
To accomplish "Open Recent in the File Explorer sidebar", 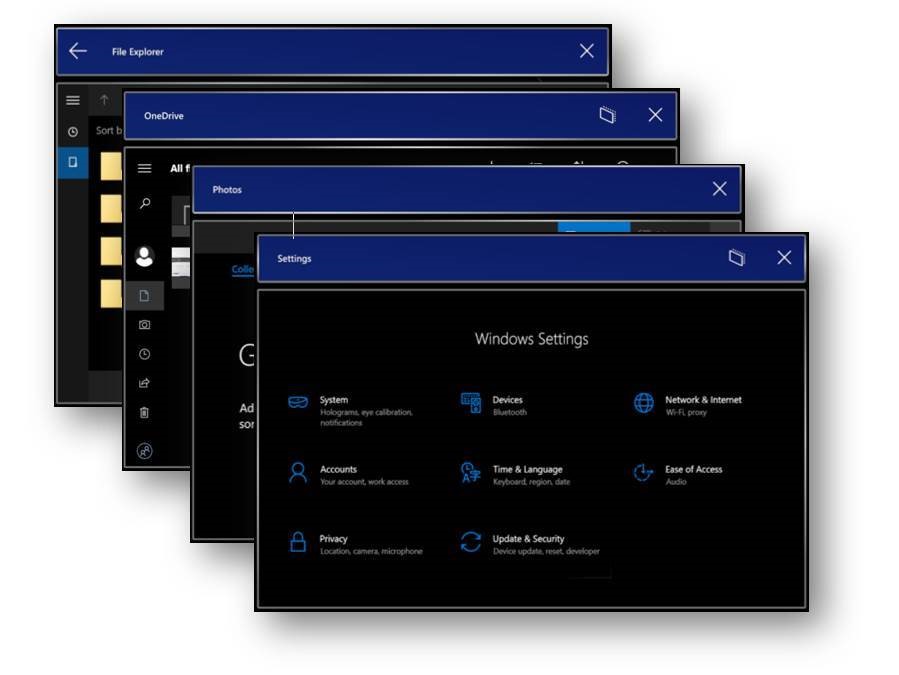I will tap(73, 132).
